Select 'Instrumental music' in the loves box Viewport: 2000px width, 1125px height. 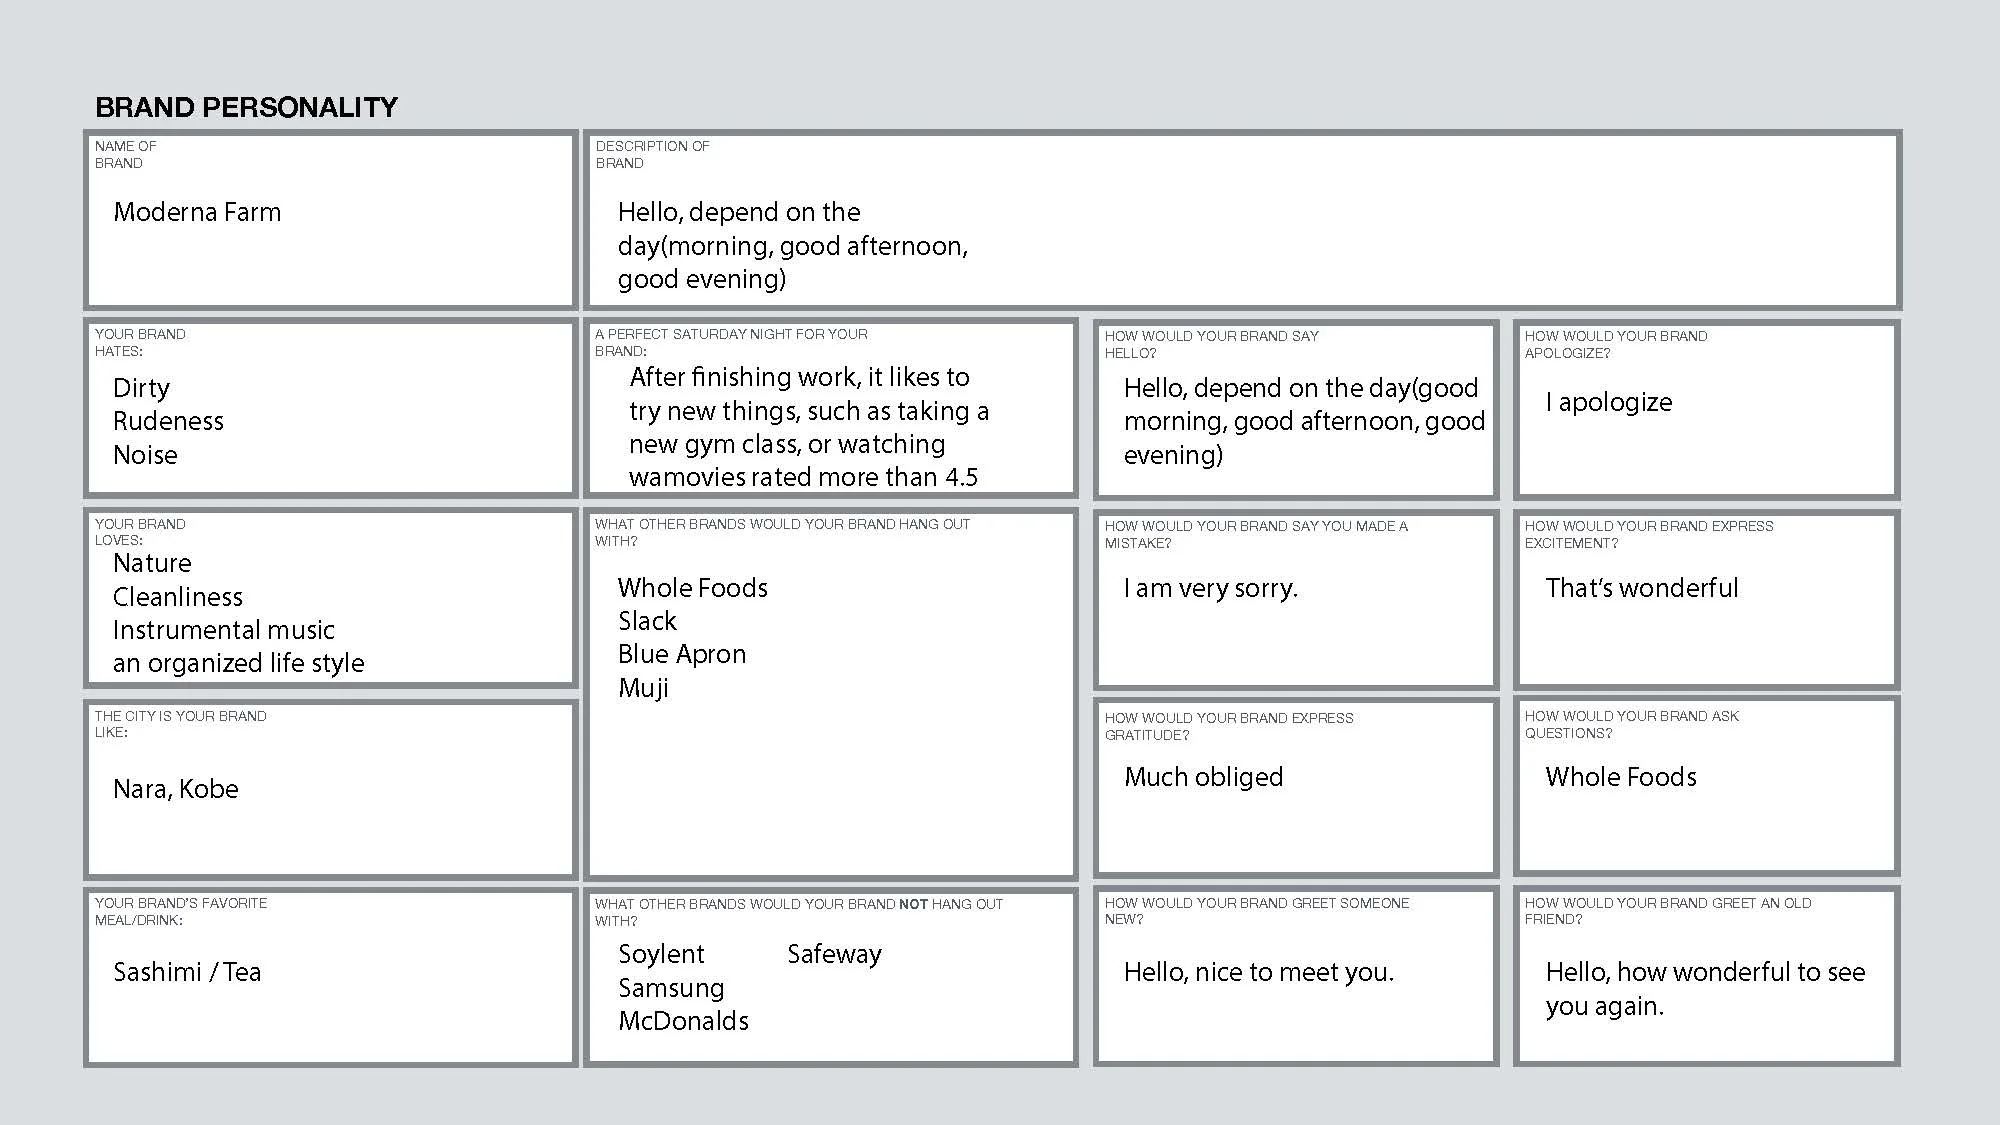tap(224, 630)
